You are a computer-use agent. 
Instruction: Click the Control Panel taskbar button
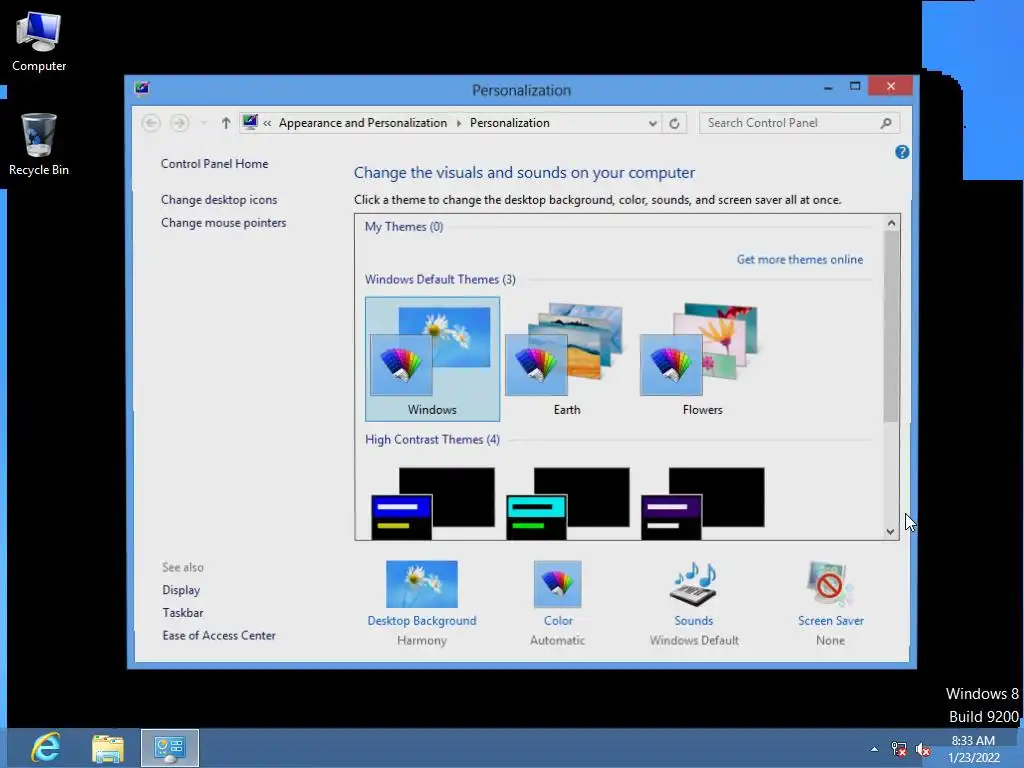(170, 748)
